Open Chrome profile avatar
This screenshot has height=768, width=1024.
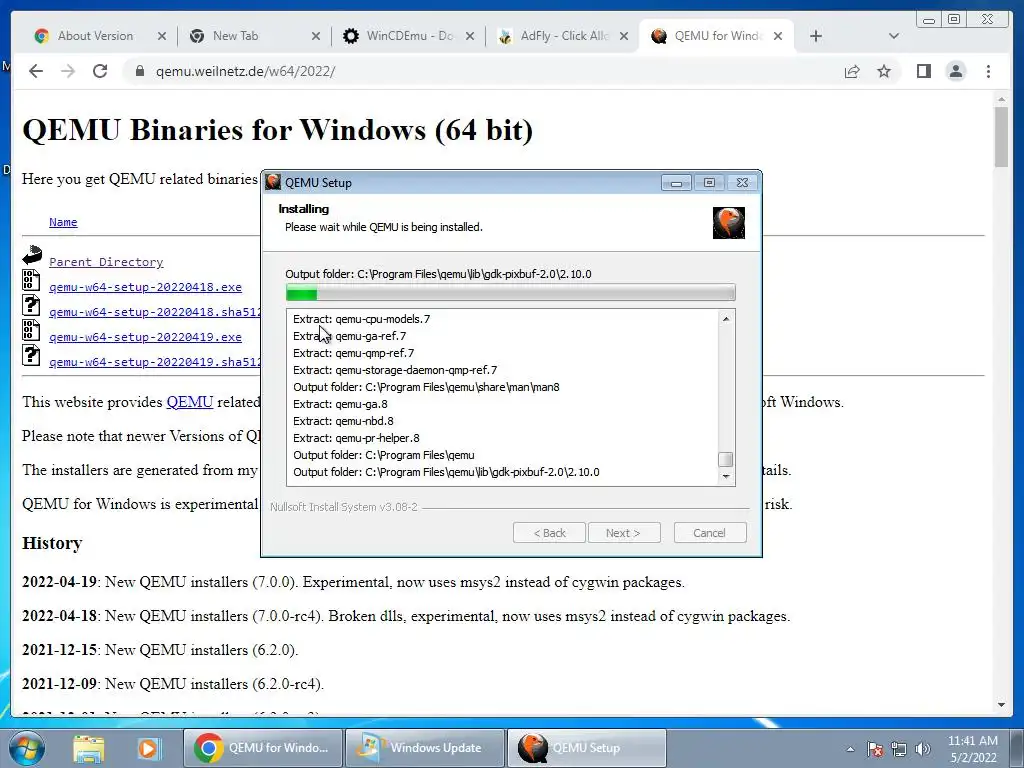click(x=956, y=71)
